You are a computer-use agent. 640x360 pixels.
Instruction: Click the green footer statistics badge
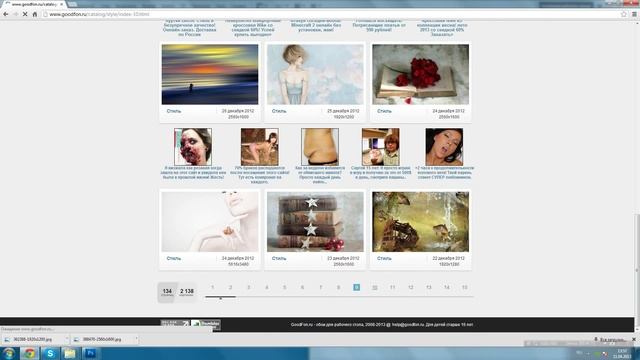pos(206,324)
